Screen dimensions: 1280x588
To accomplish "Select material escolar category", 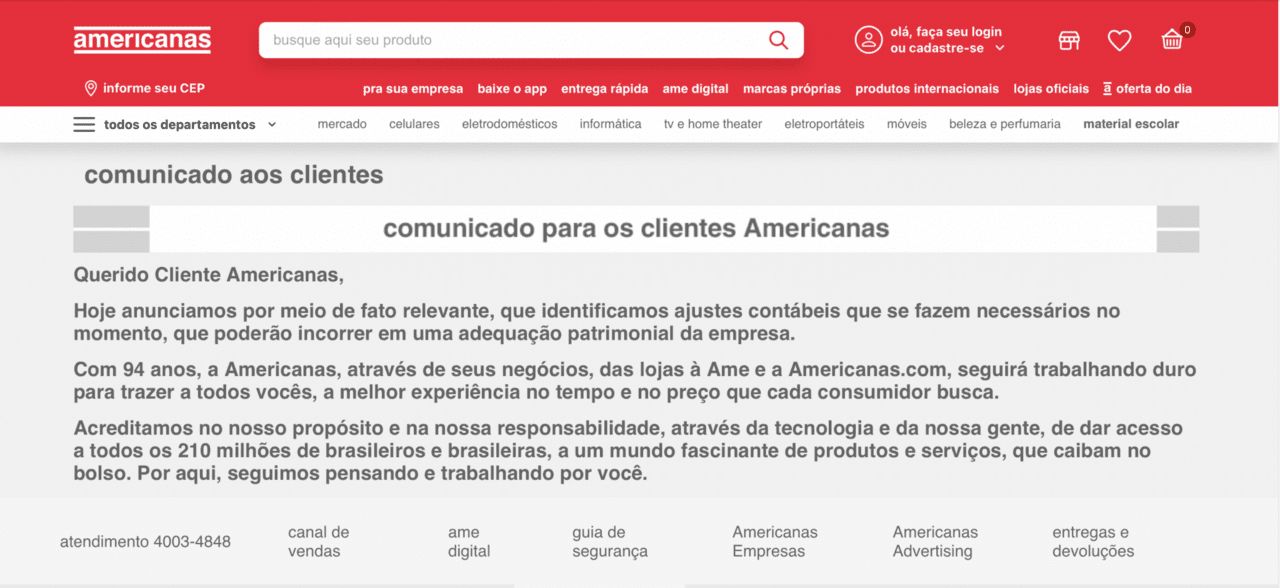I will [x=1131, y=124].
